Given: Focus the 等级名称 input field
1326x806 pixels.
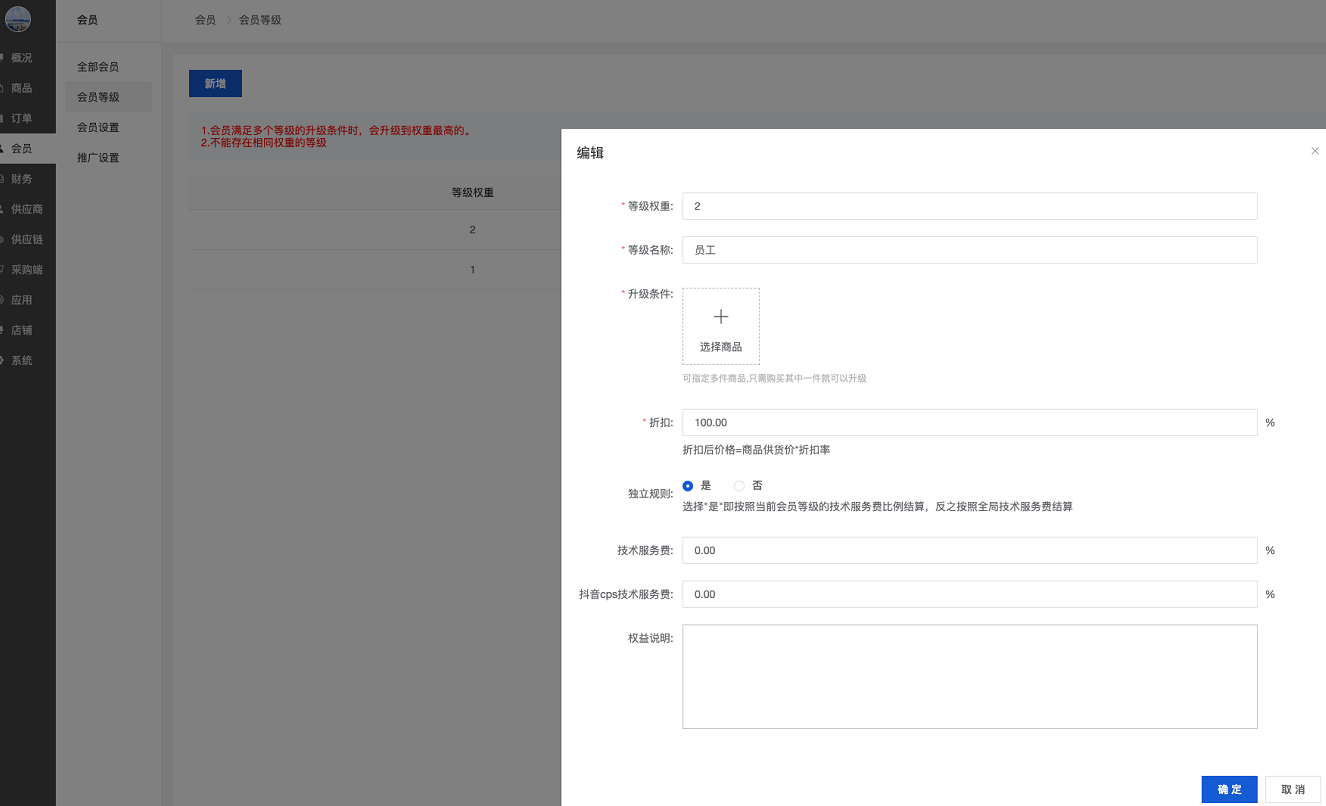Looking at the screenshot, I should coord(968,250).
